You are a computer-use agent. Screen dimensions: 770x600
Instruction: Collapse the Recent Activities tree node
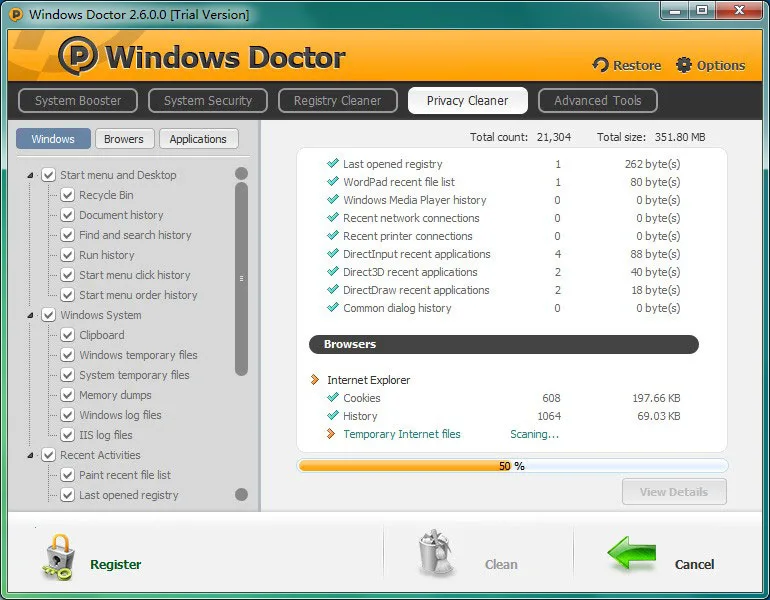coord(30,455)
